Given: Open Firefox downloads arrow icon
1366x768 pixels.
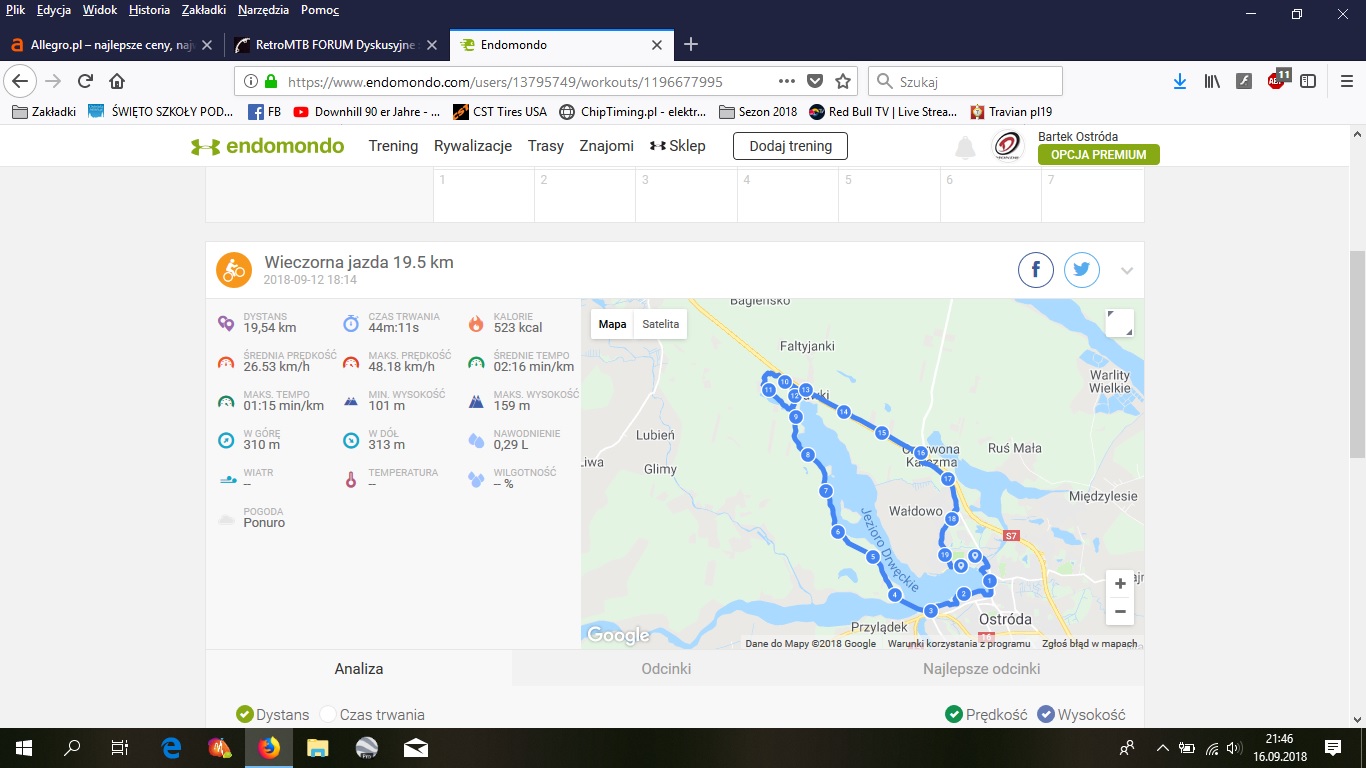Looking at the screenshot, I should 1180,81.
